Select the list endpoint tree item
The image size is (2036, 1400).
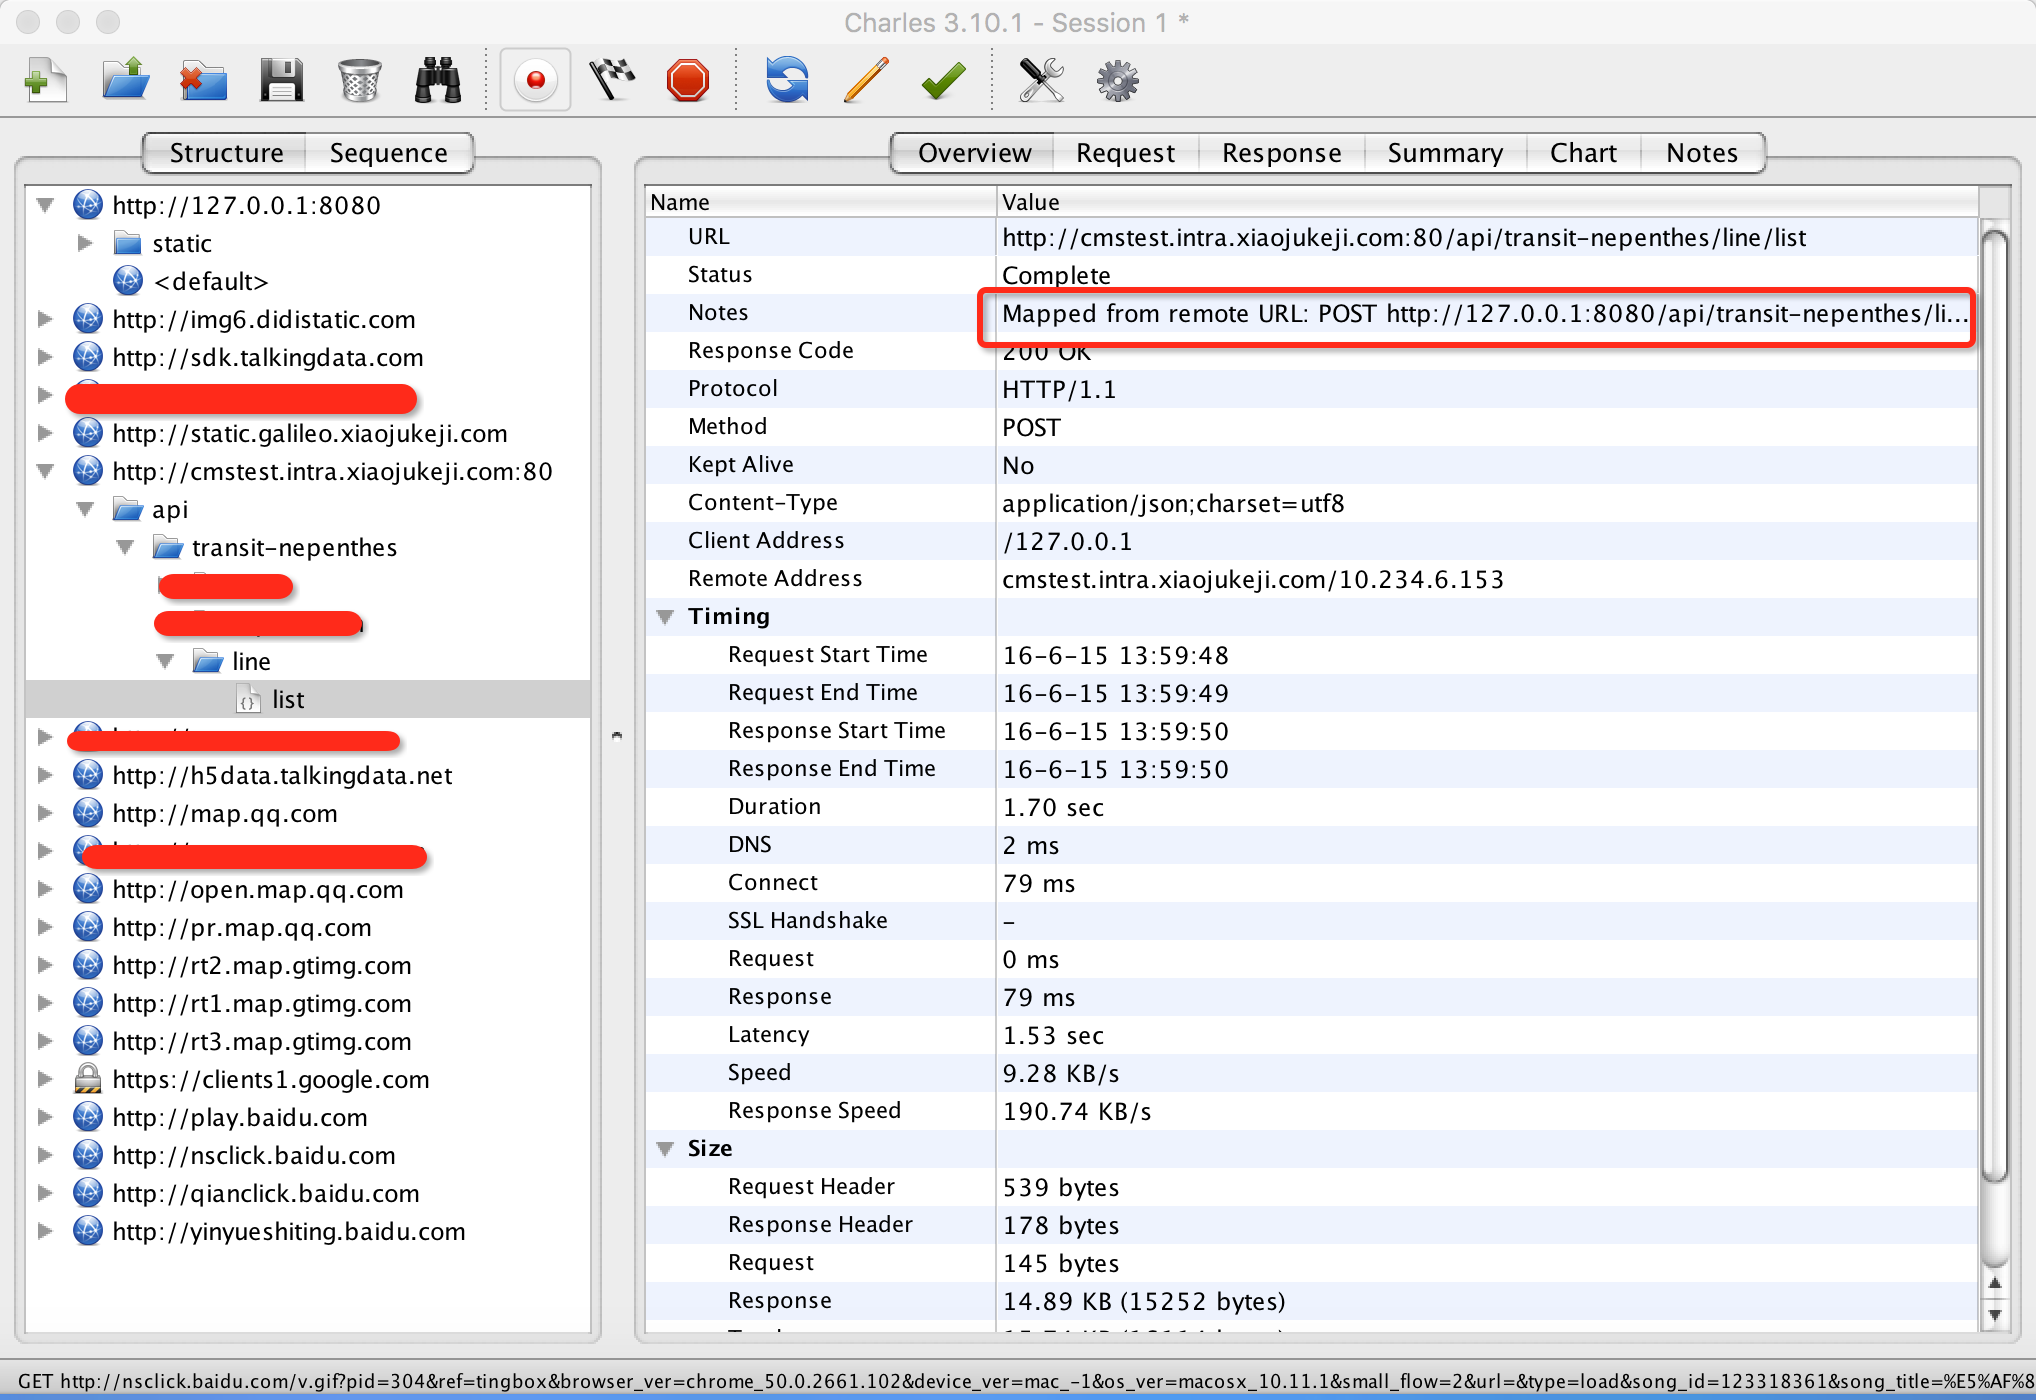pos(288,699)
